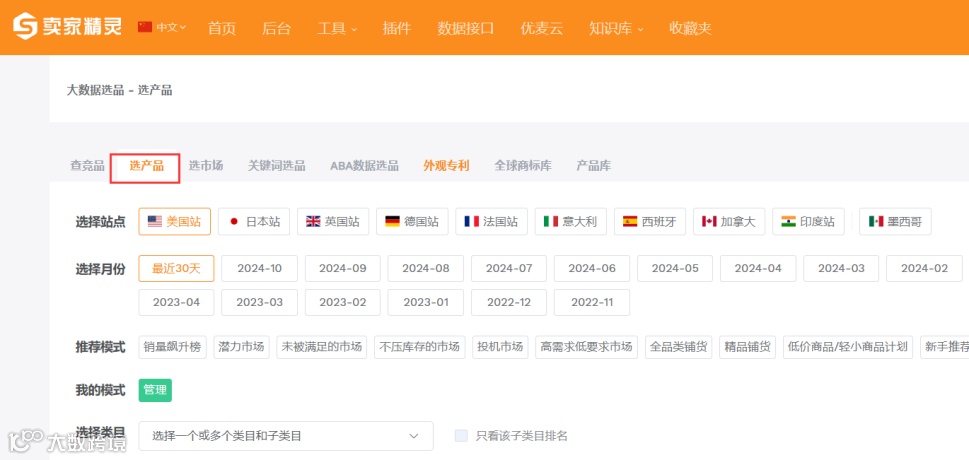
Task: Choose month 2024-05
Action: pyautogui.click(x=675, y=268)
